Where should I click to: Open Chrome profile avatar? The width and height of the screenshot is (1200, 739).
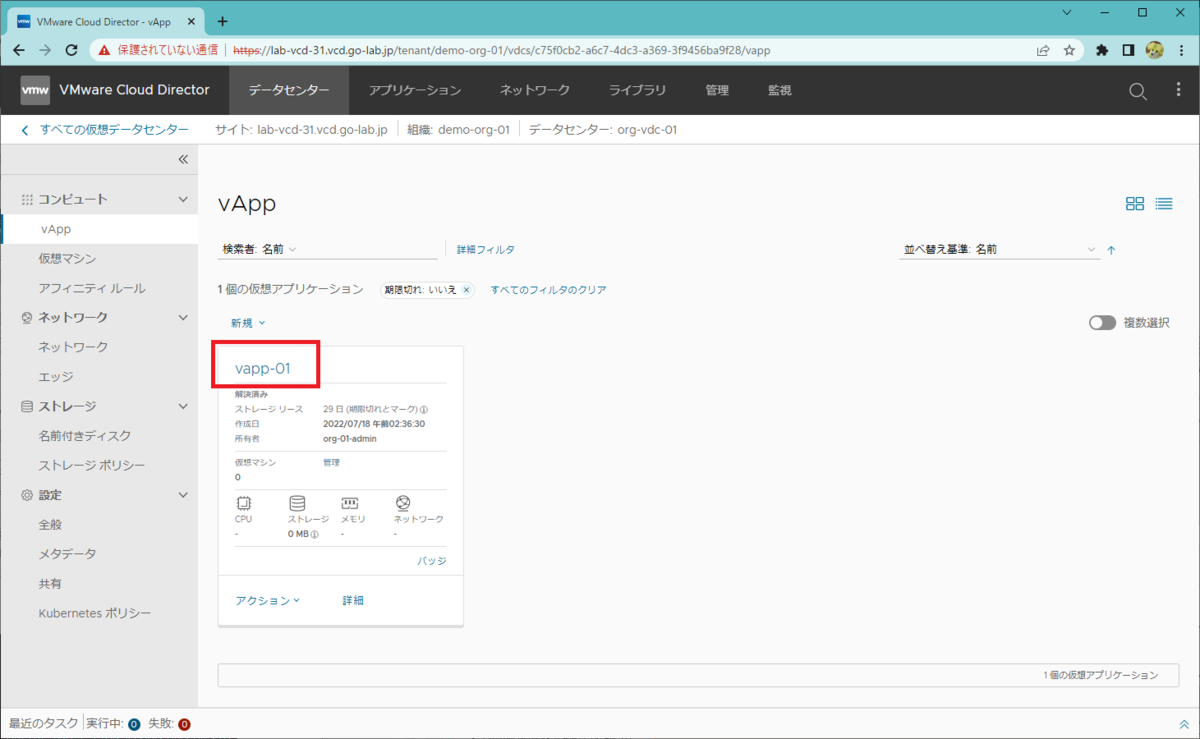1154,50
